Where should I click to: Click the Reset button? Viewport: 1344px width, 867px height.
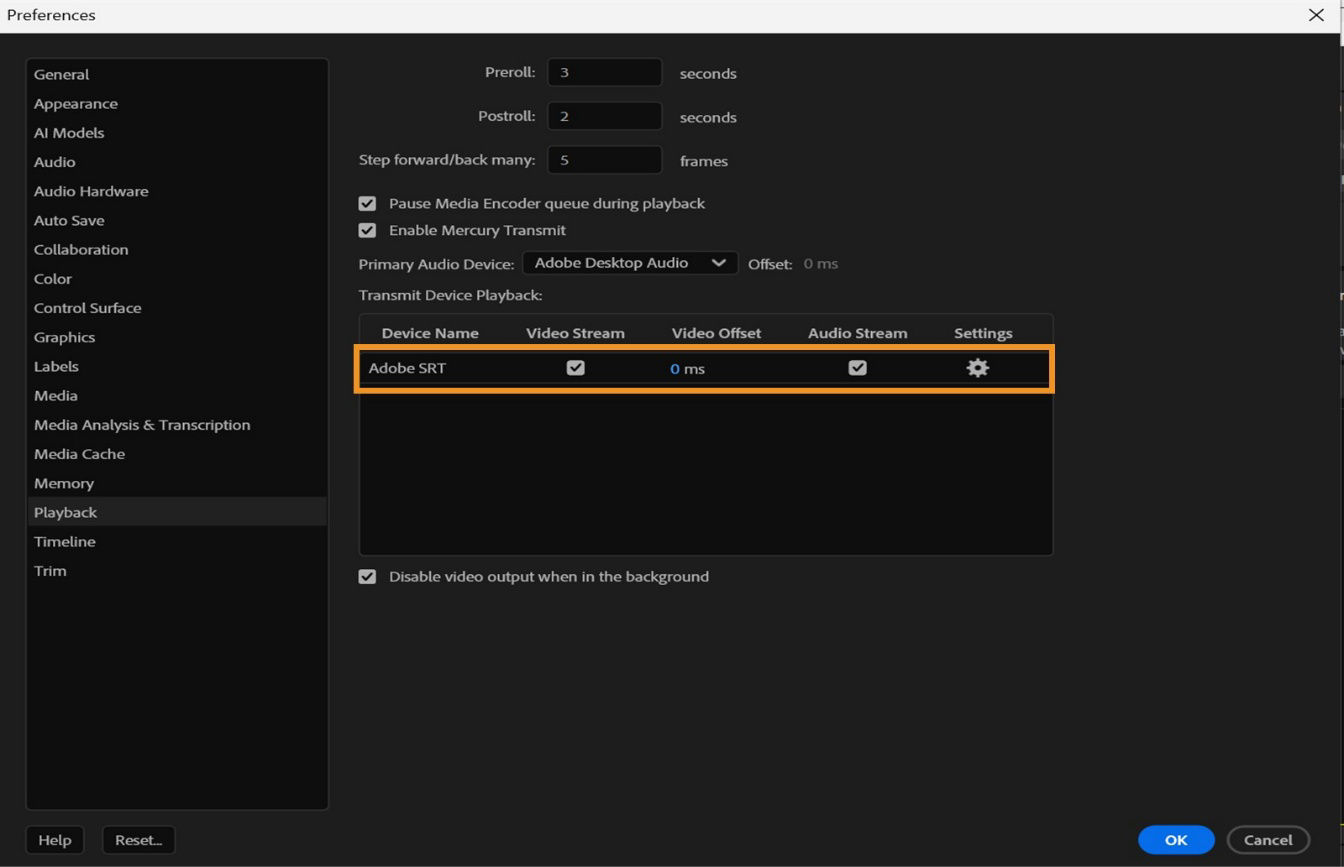pyautogui.click(x=138, y=840)
